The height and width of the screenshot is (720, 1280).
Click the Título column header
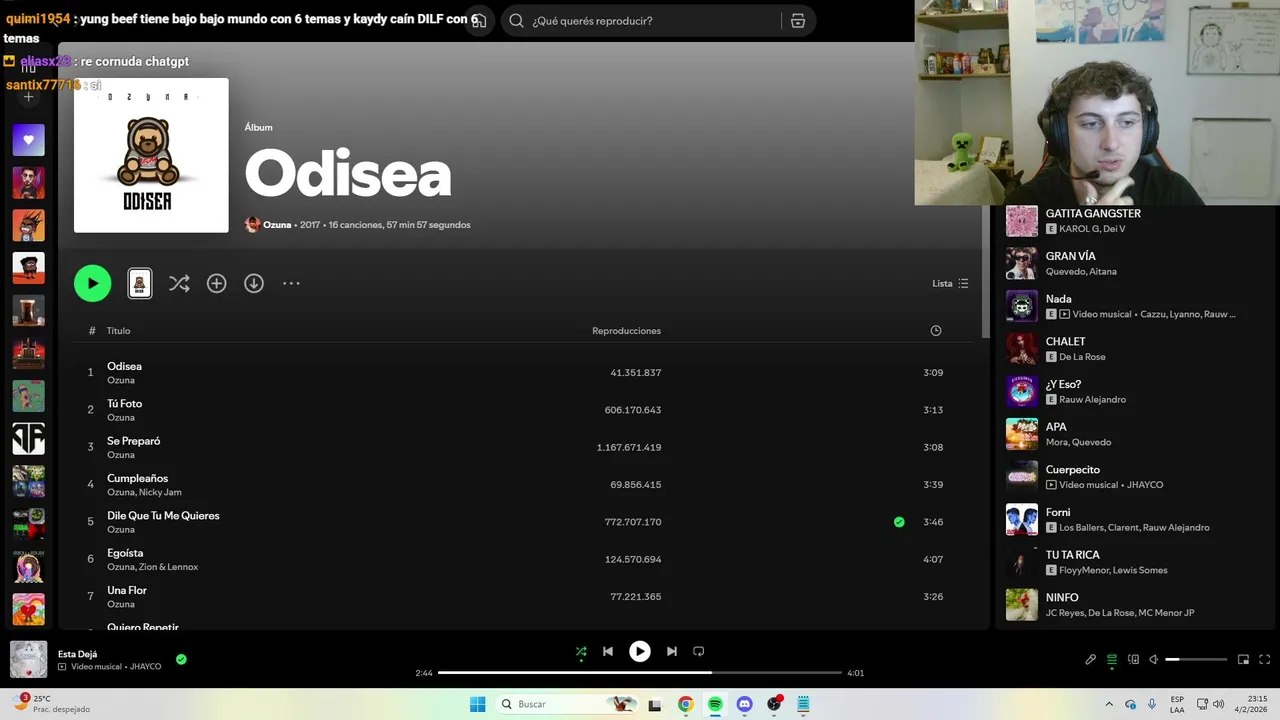pos(118,331)
